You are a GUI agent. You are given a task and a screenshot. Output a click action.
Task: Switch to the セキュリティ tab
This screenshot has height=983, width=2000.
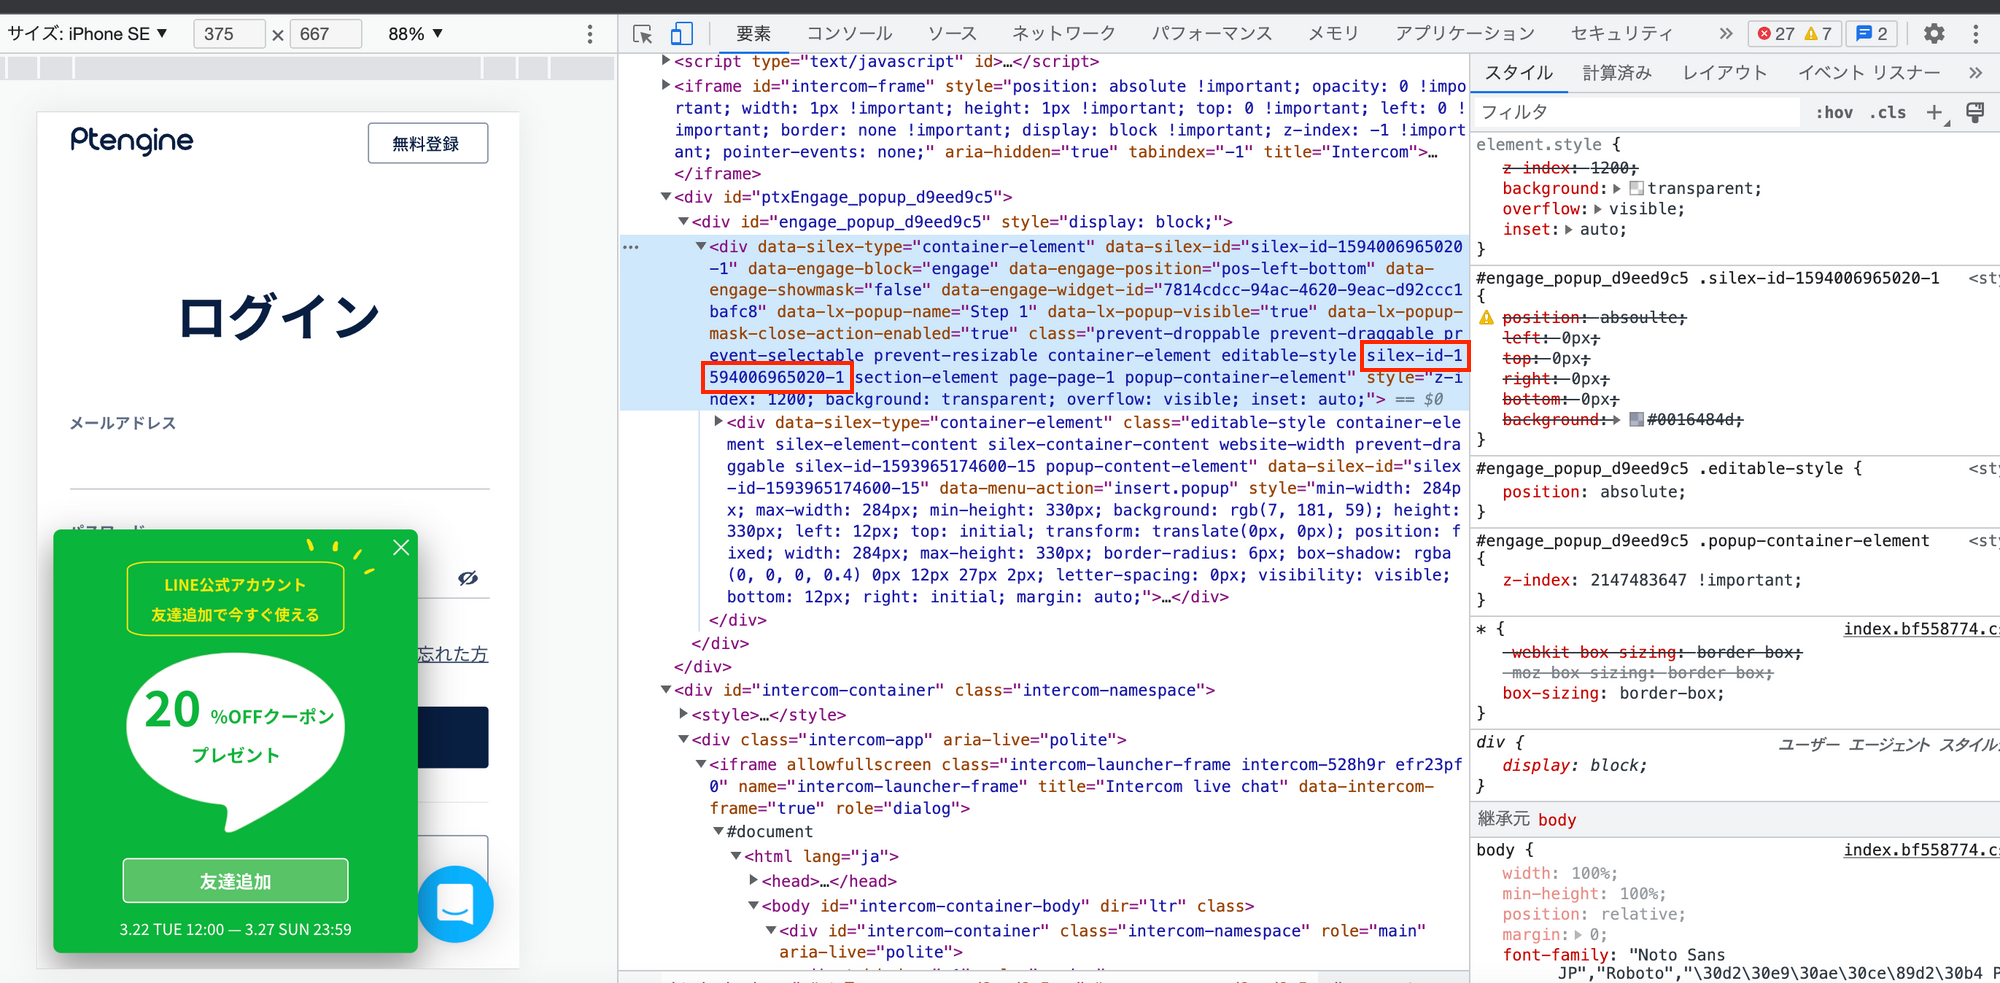pos(1621,34)
